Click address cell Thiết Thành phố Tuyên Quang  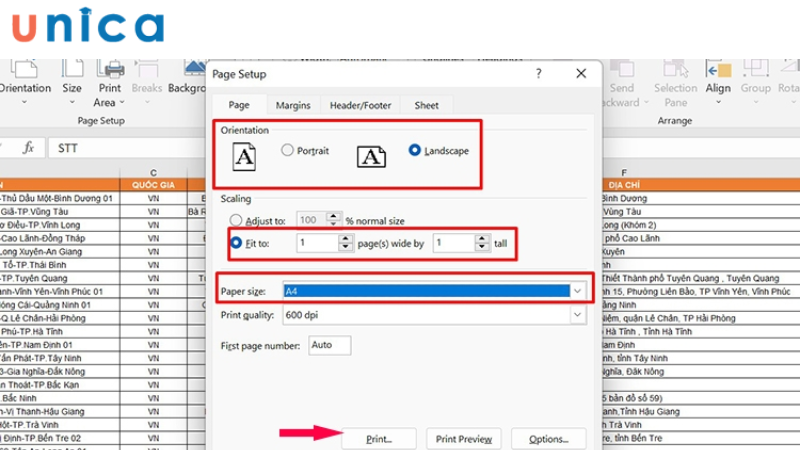[x=702, y=278]
